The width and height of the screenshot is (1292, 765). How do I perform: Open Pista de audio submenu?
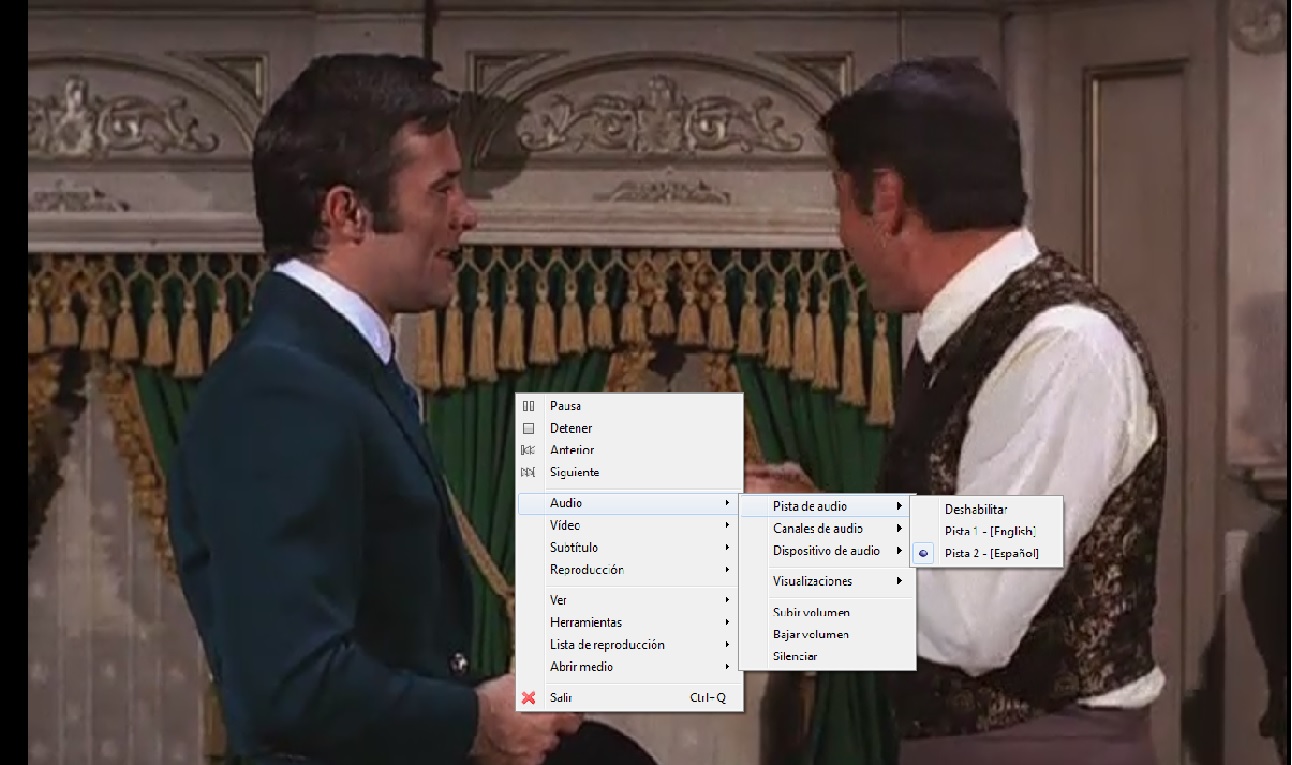point(827,506)
